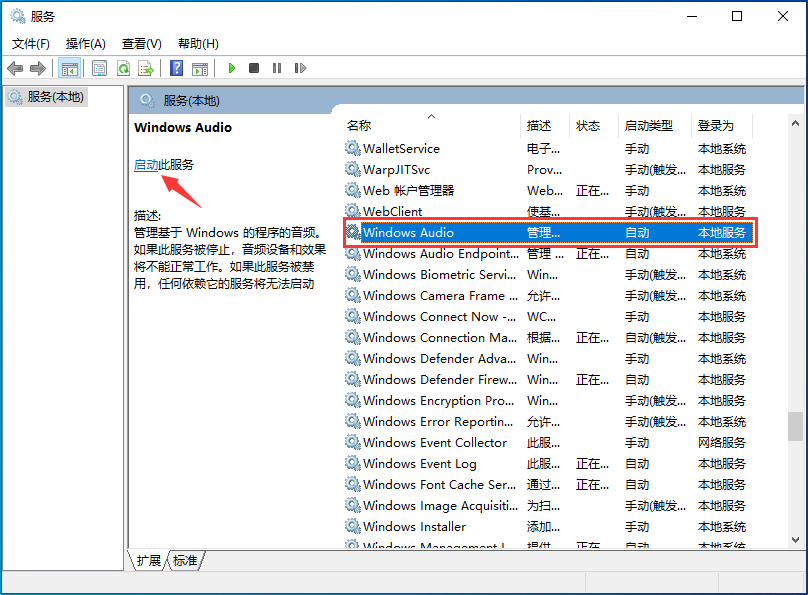Click 网络服务 in Windows Event Collector row
Viewport: 808px width, 595px height.
tap(721, 443)
